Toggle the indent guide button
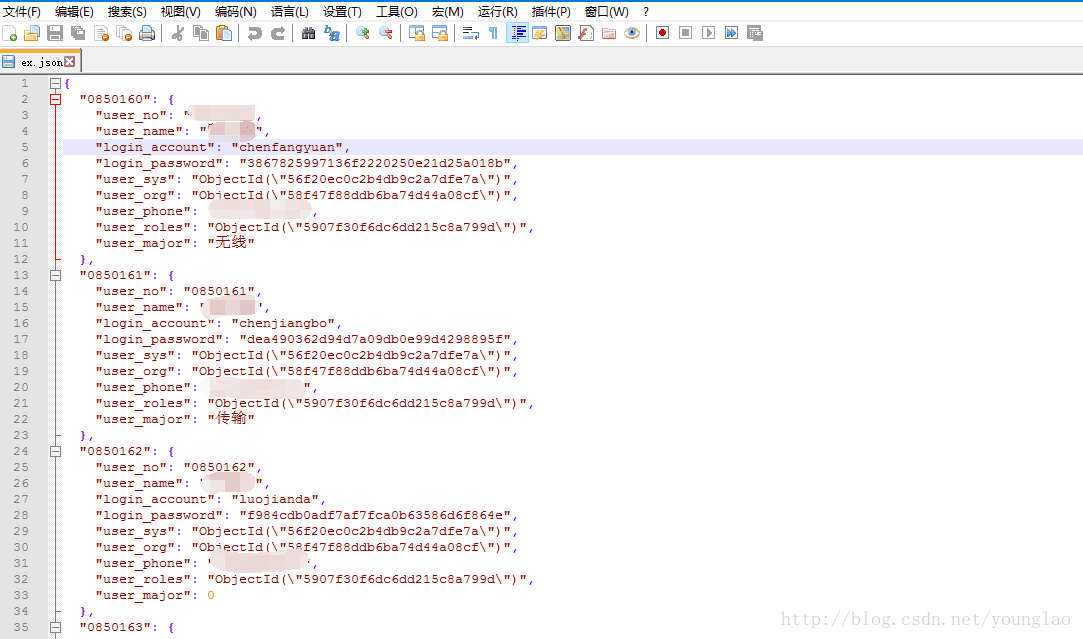 pyautogui.click(x=517, y=33)
